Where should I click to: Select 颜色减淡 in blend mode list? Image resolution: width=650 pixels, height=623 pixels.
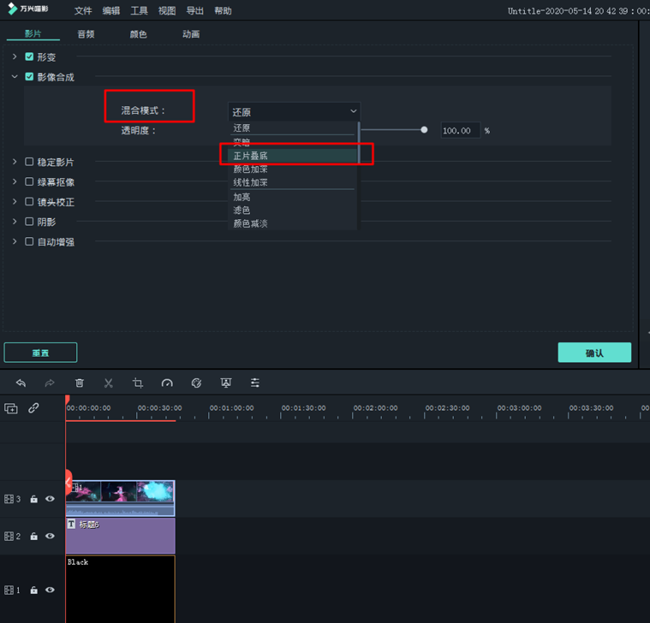[293, 223]
